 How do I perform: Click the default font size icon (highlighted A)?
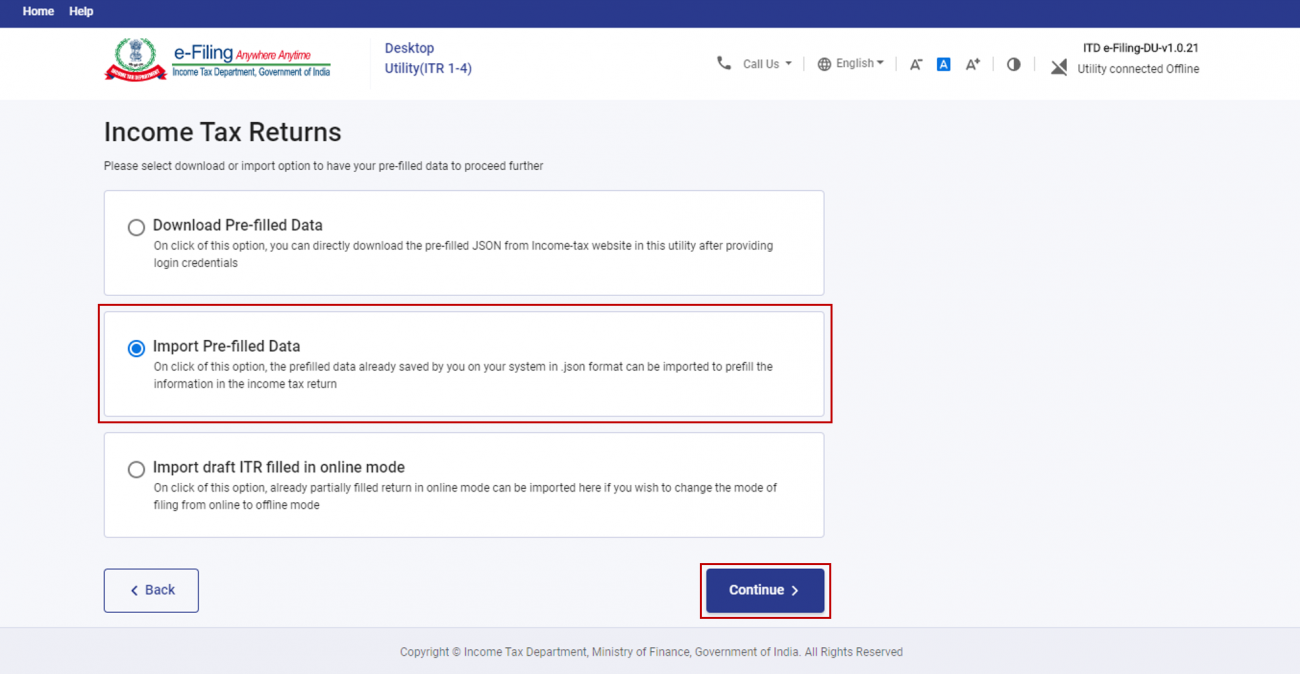(x=943, y=63)
